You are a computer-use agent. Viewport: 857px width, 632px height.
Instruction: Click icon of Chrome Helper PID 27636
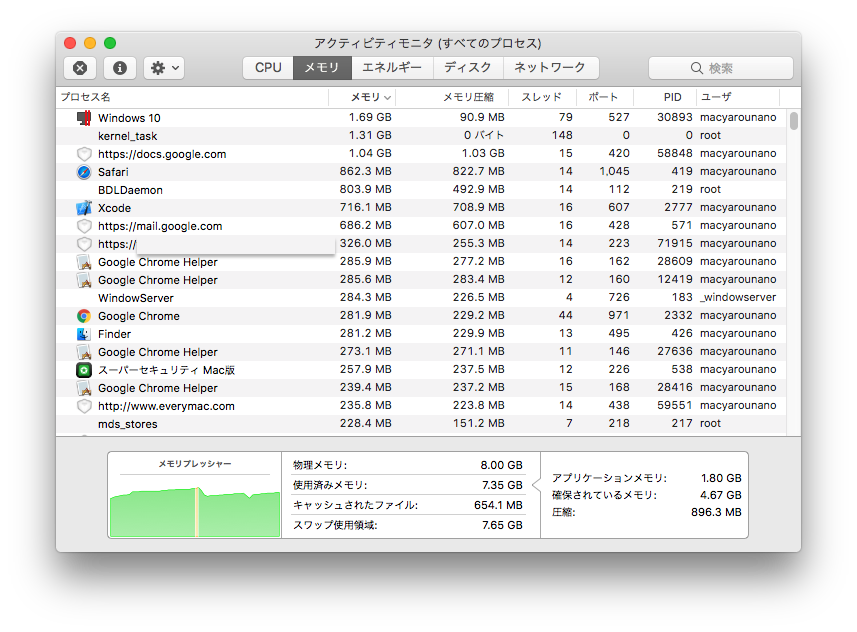[84, 352]
